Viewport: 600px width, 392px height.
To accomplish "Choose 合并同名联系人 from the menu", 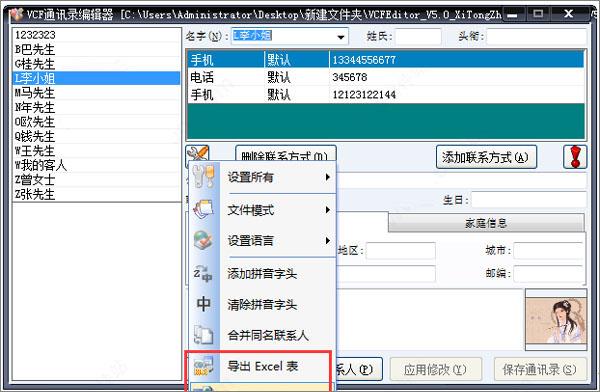I will coord(262,336).
